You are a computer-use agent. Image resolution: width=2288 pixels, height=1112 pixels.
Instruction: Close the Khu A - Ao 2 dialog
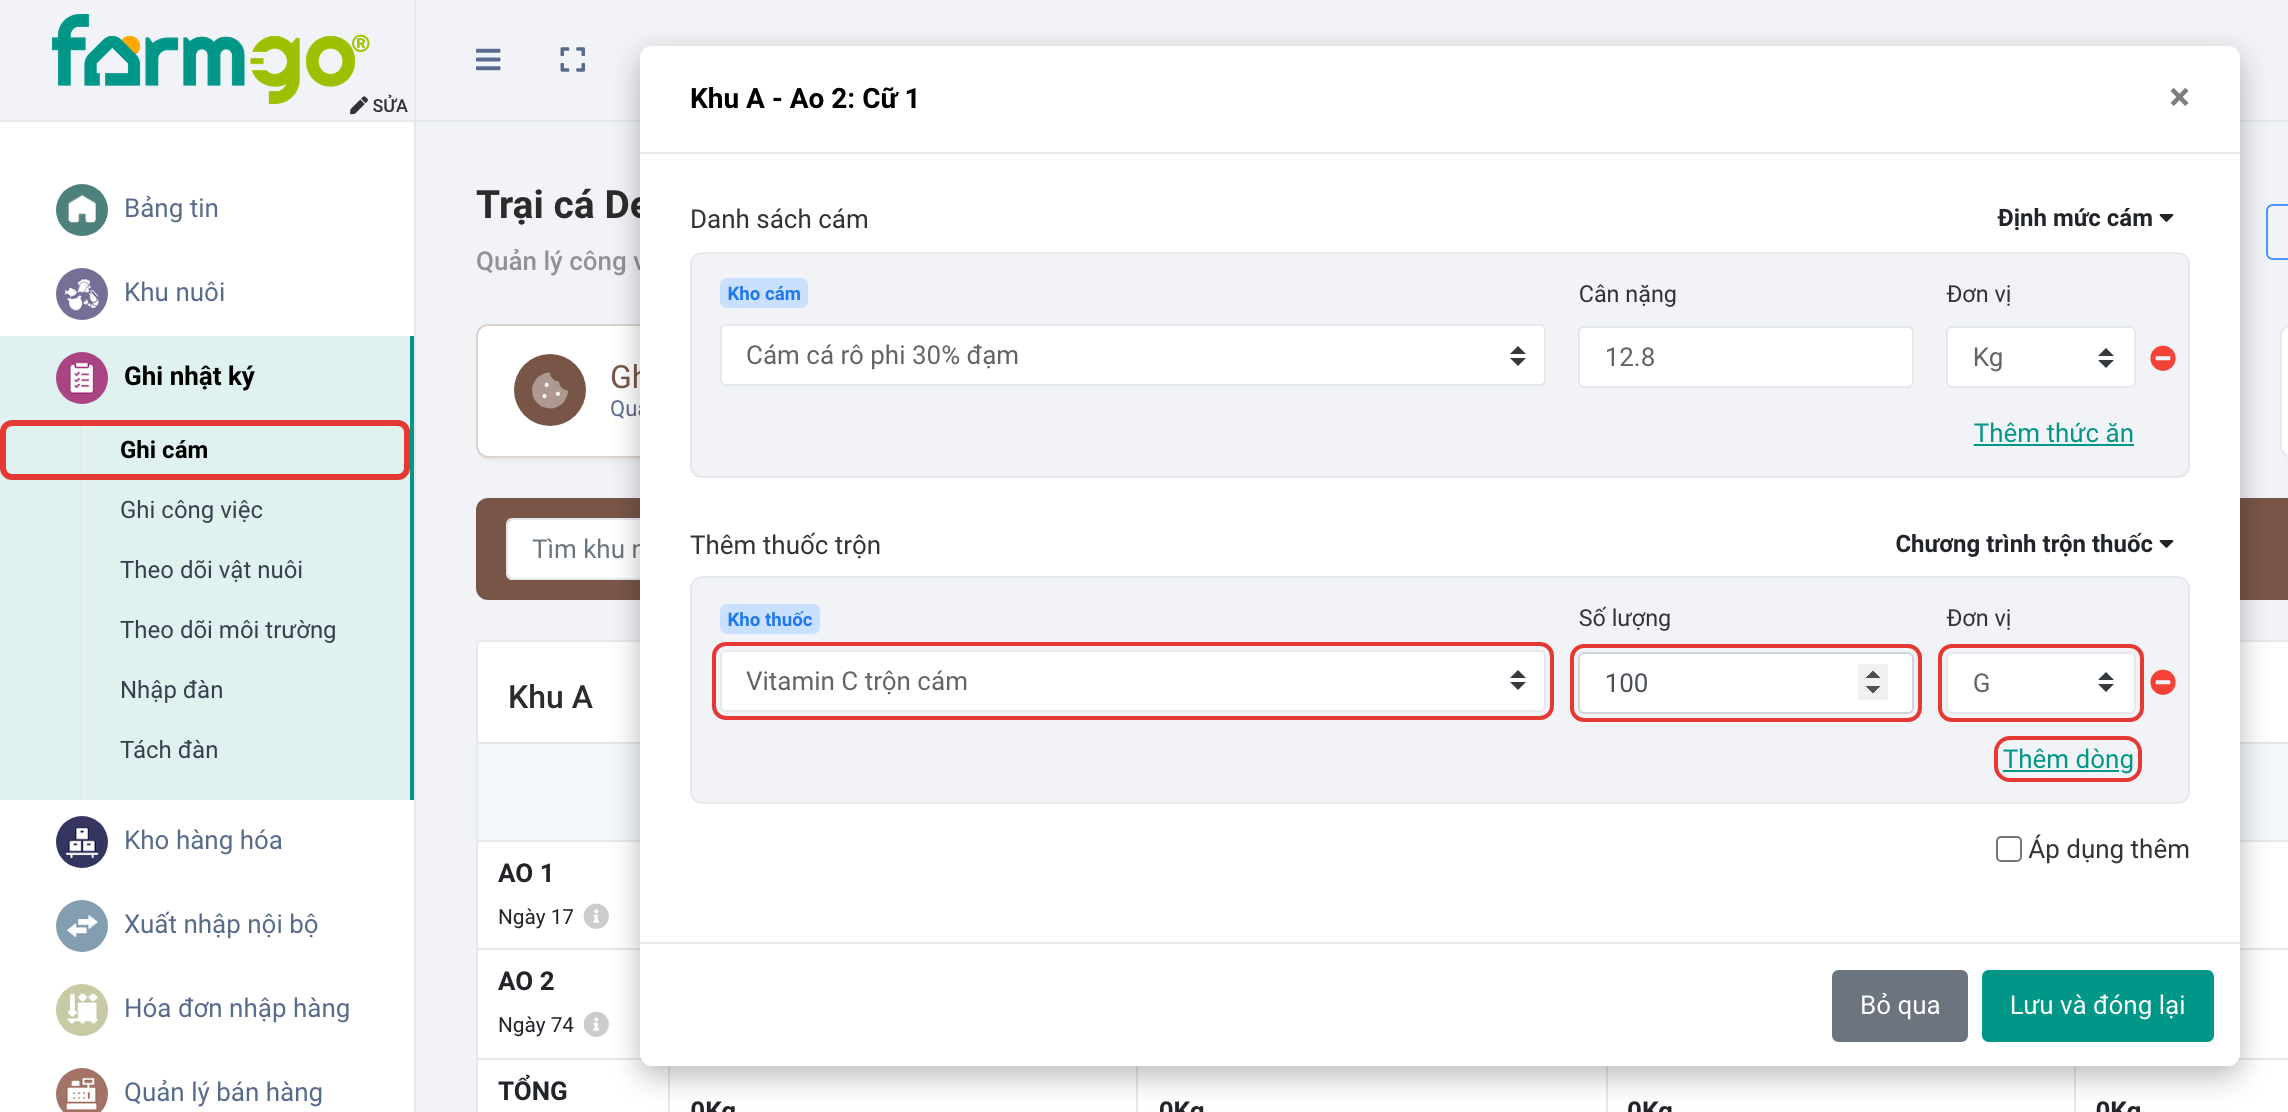click(2180, 97)
